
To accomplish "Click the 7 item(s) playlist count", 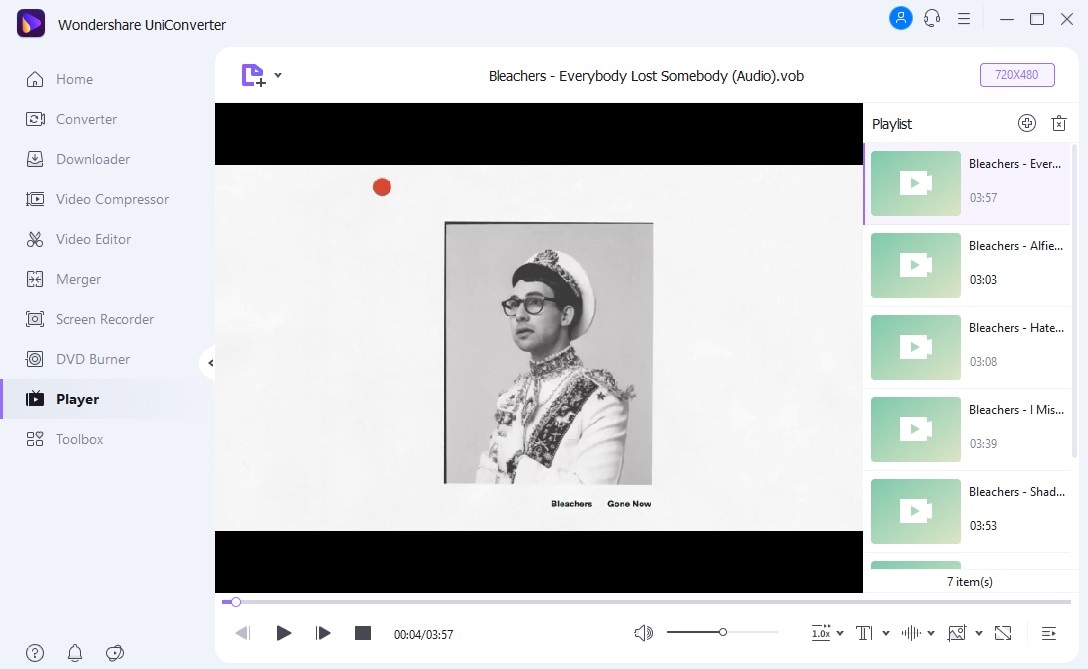I will tap(969, 582).
